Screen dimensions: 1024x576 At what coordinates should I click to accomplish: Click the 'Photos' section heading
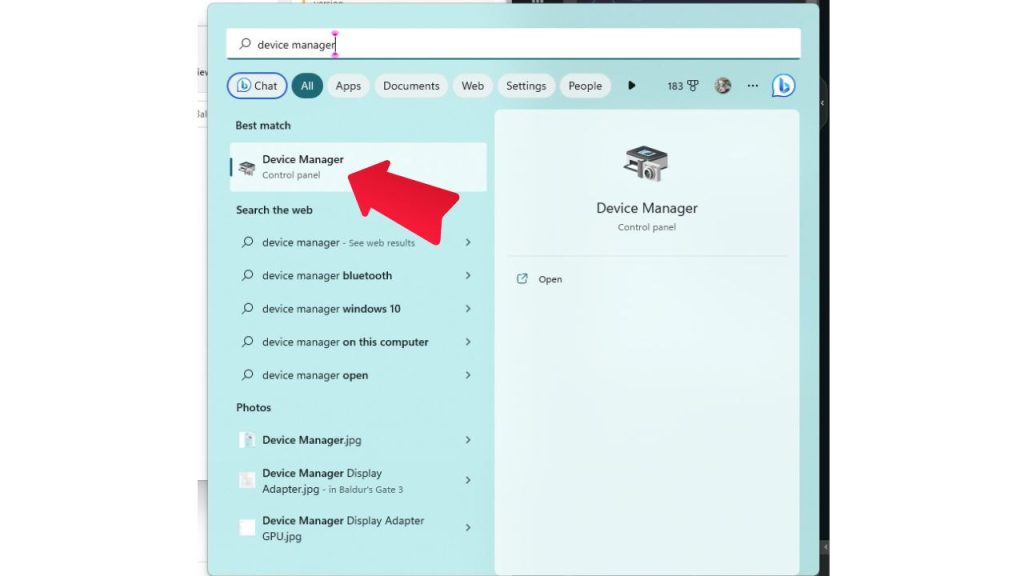(x=253, y=408)
